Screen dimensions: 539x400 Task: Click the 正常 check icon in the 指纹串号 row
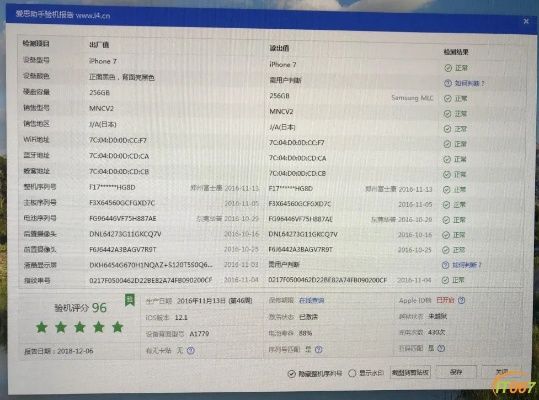pos(446,280)
